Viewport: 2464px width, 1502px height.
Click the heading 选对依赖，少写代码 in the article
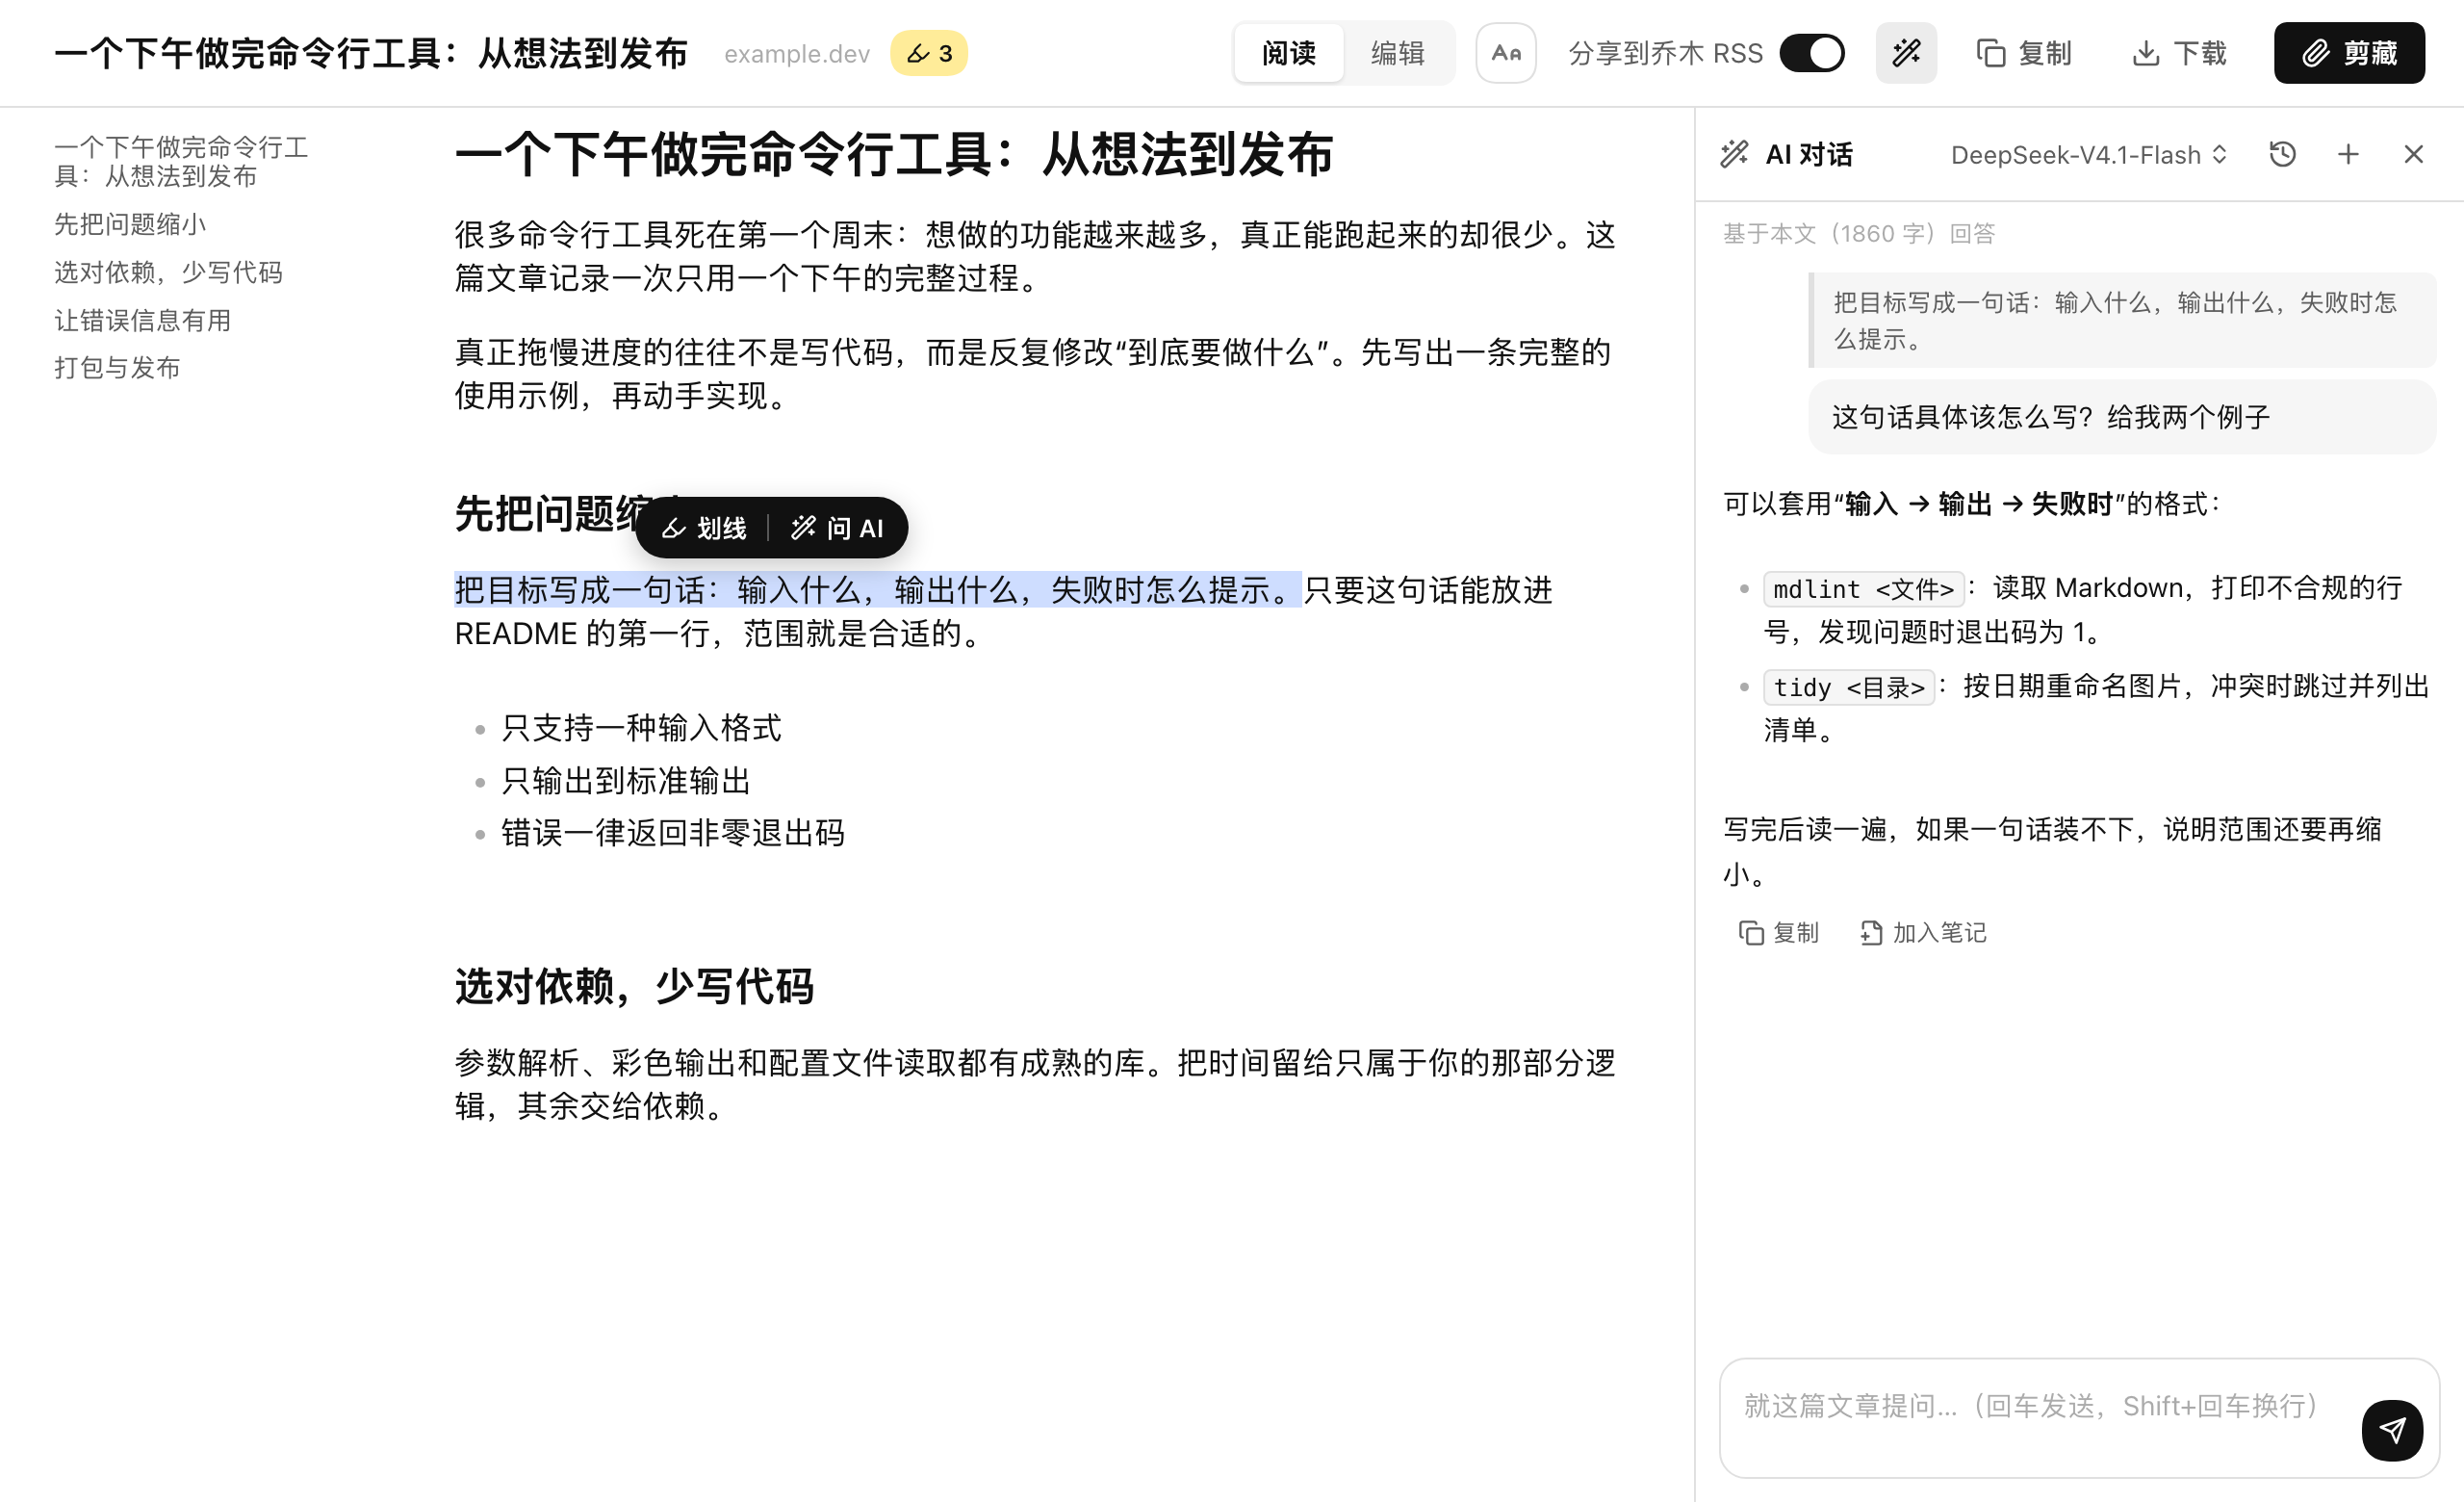(x=634, y=986)
